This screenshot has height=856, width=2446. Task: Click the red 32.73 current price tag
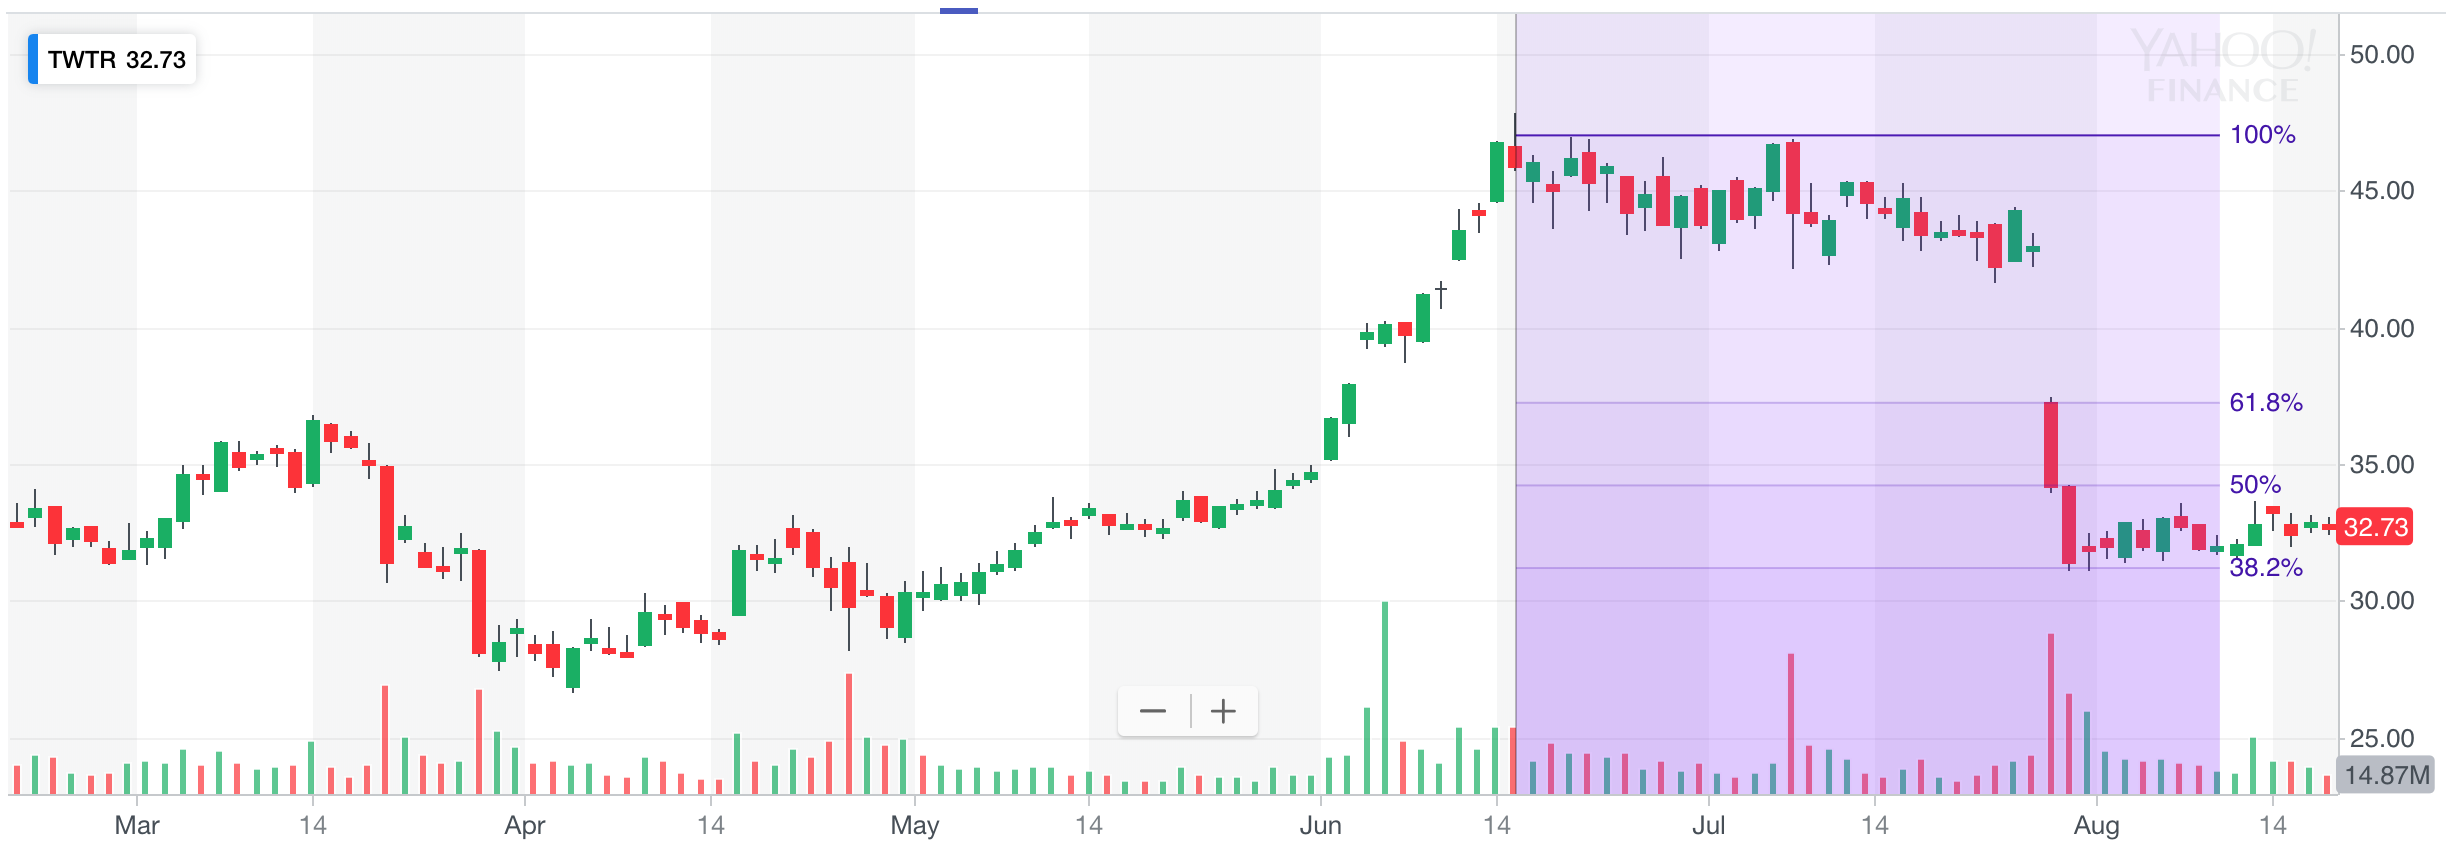click(x=2376, y=527)
